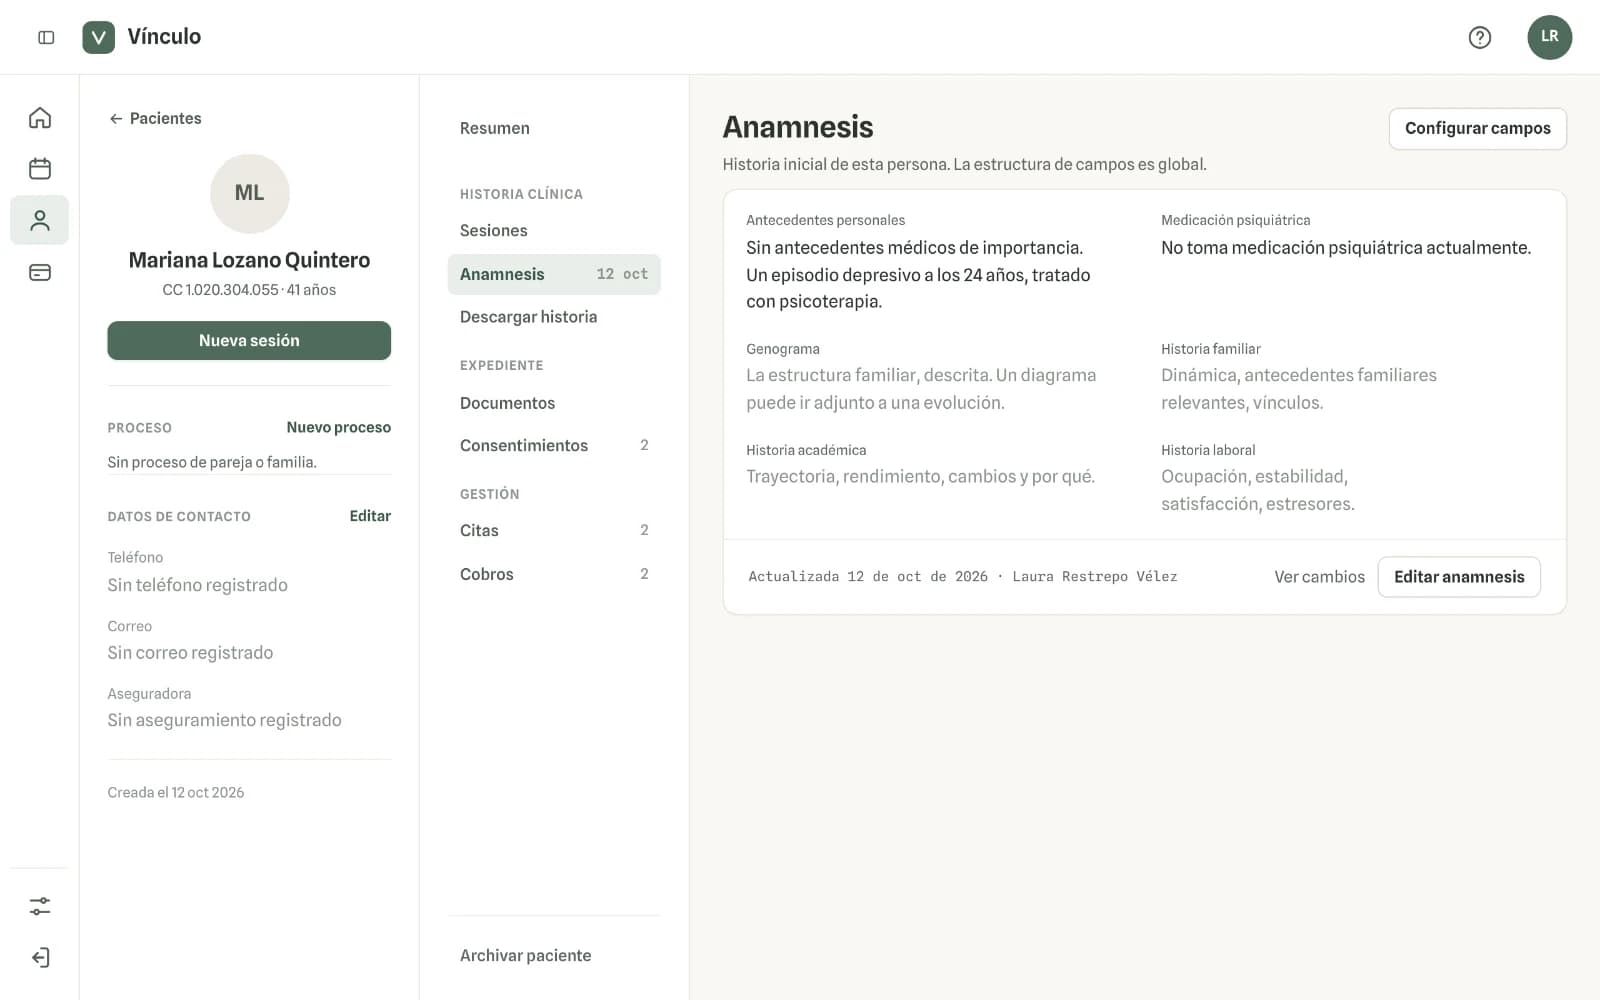1600x1000 pixels.
Task: Open the billing card icon in sidebar
Action: tap(40, 272)
